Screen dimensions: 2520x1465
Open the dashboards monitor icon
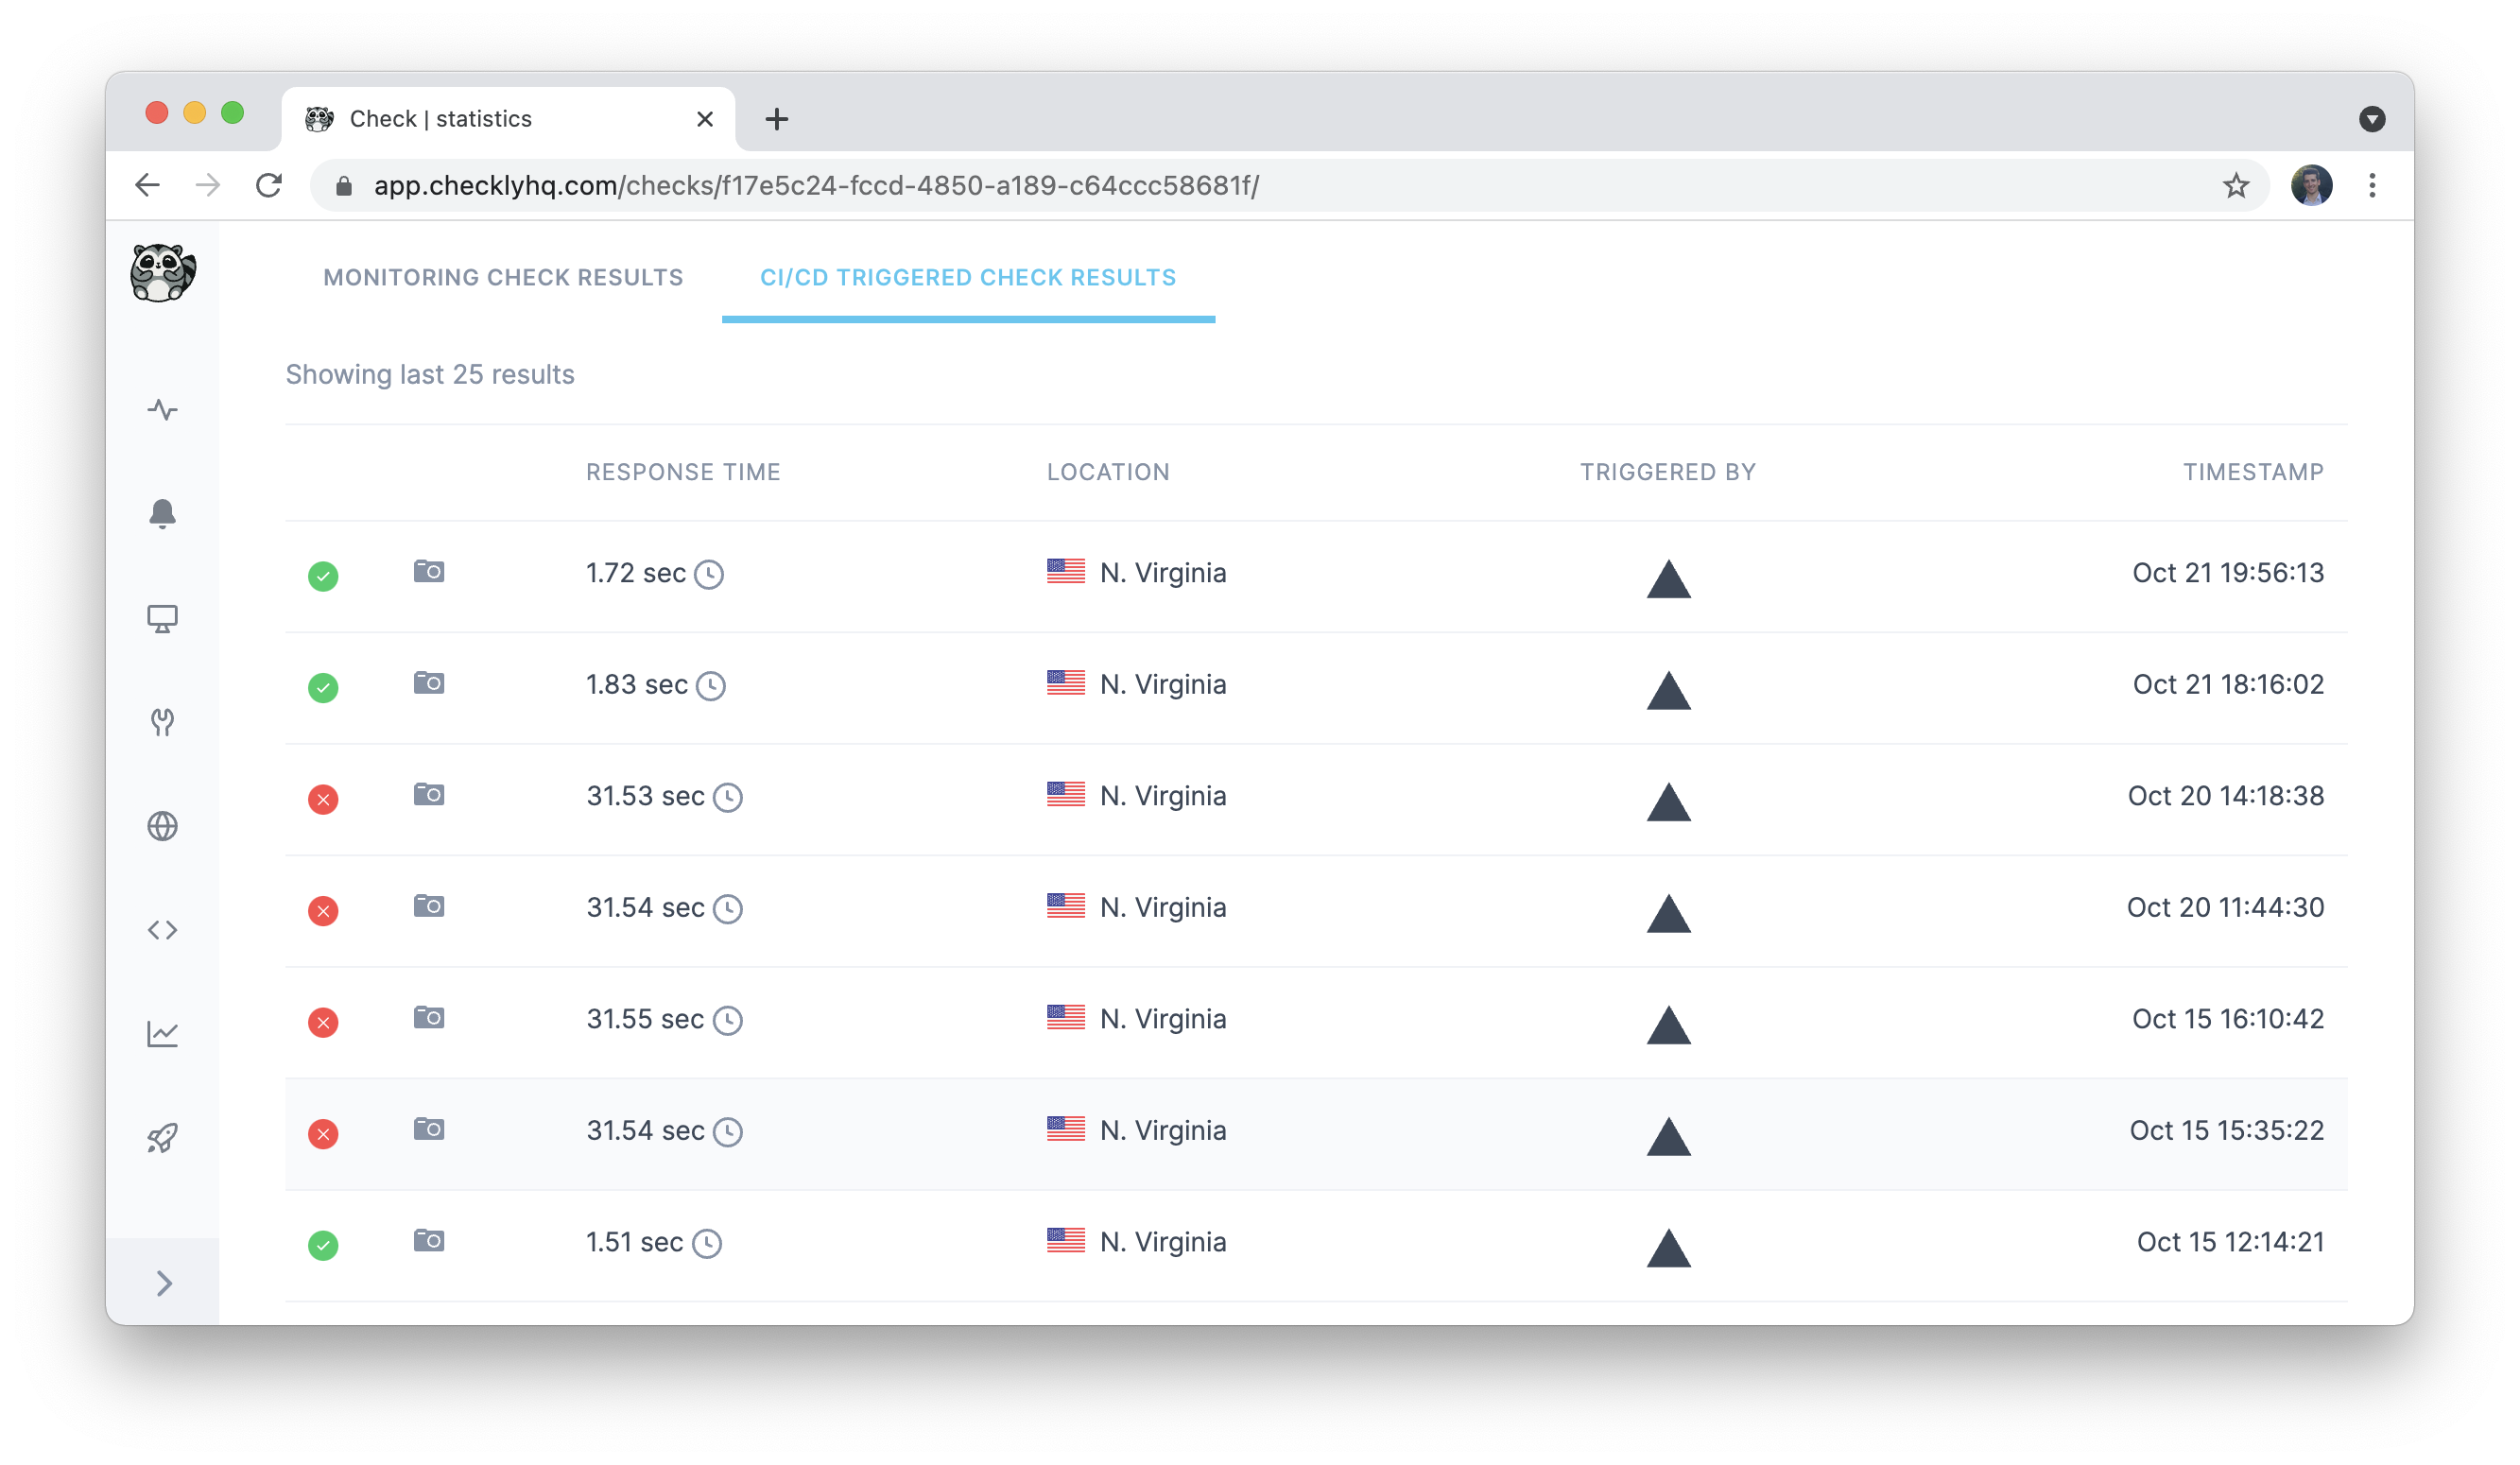163,618
